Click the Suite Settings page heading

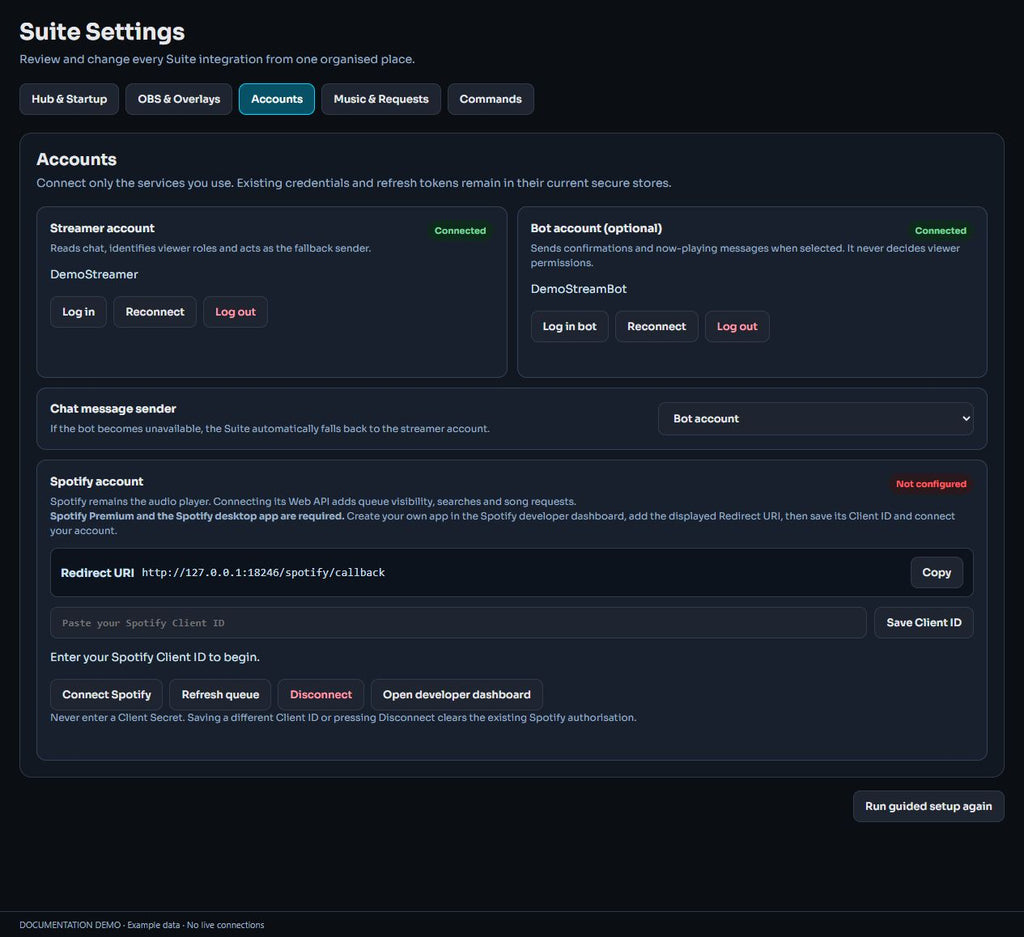tap(102, 32)
